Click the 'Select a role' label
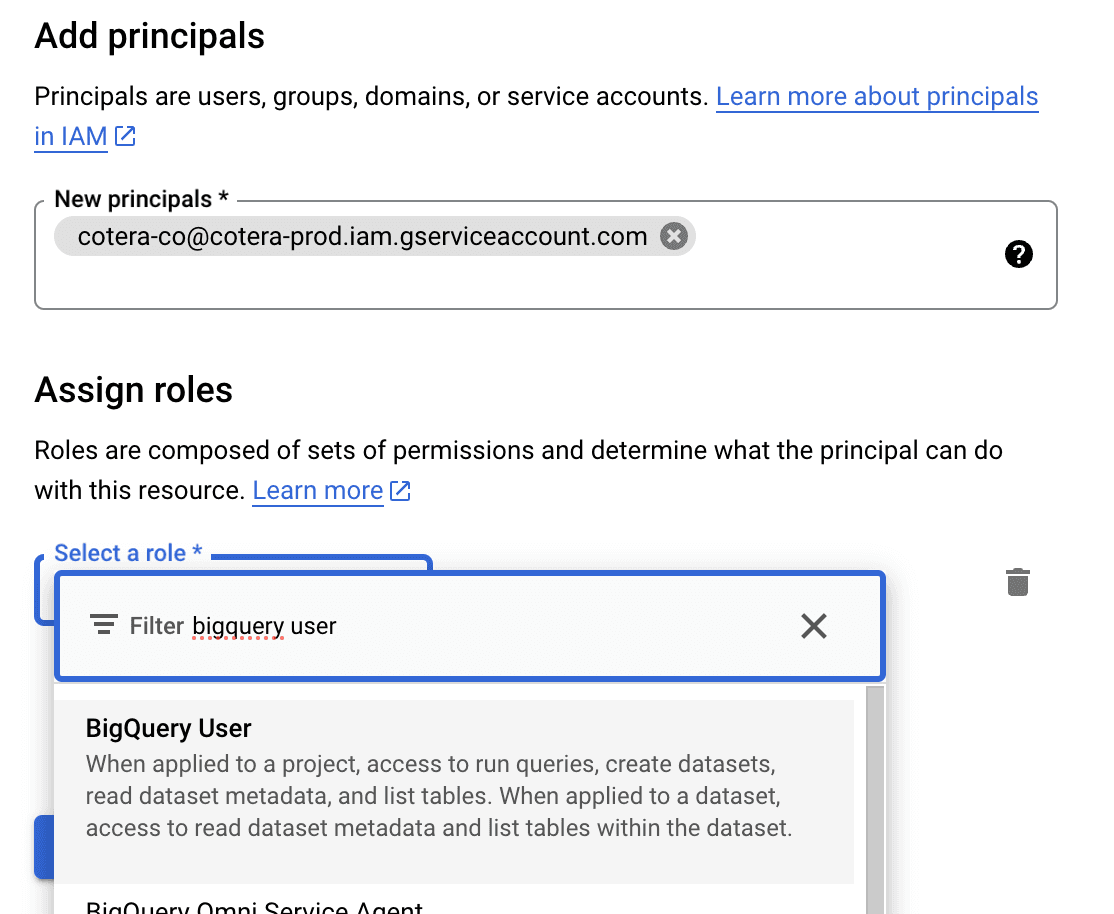 coord(120,553)
